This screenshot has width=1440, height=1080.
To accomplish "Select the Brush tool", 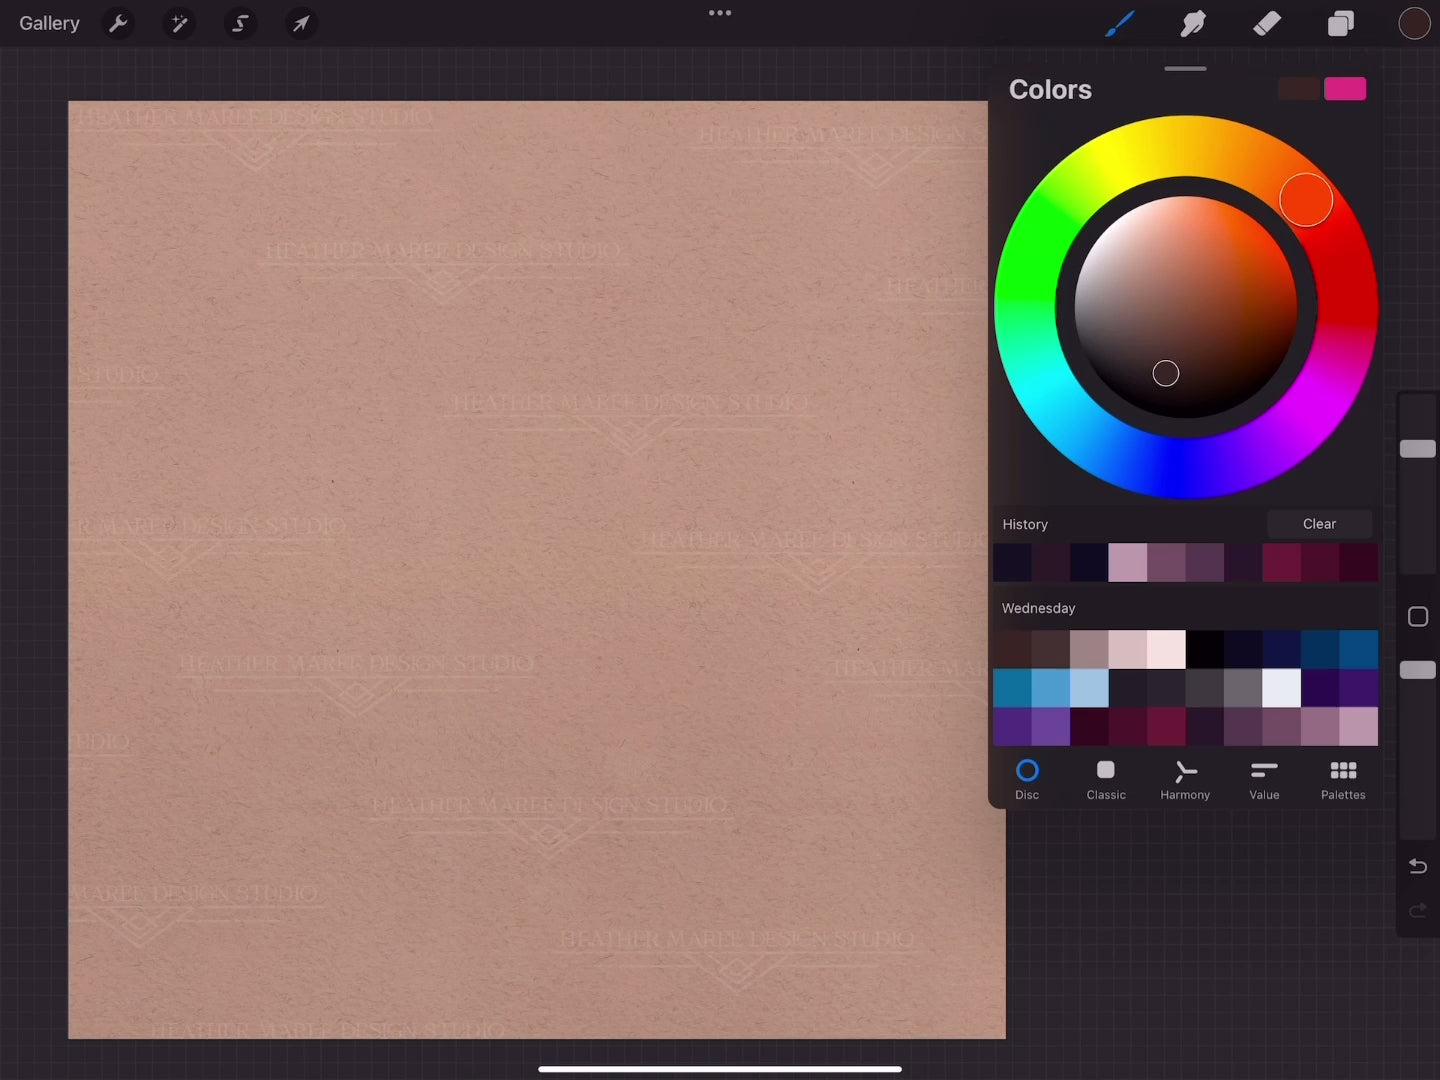I will pos(1119,23).
